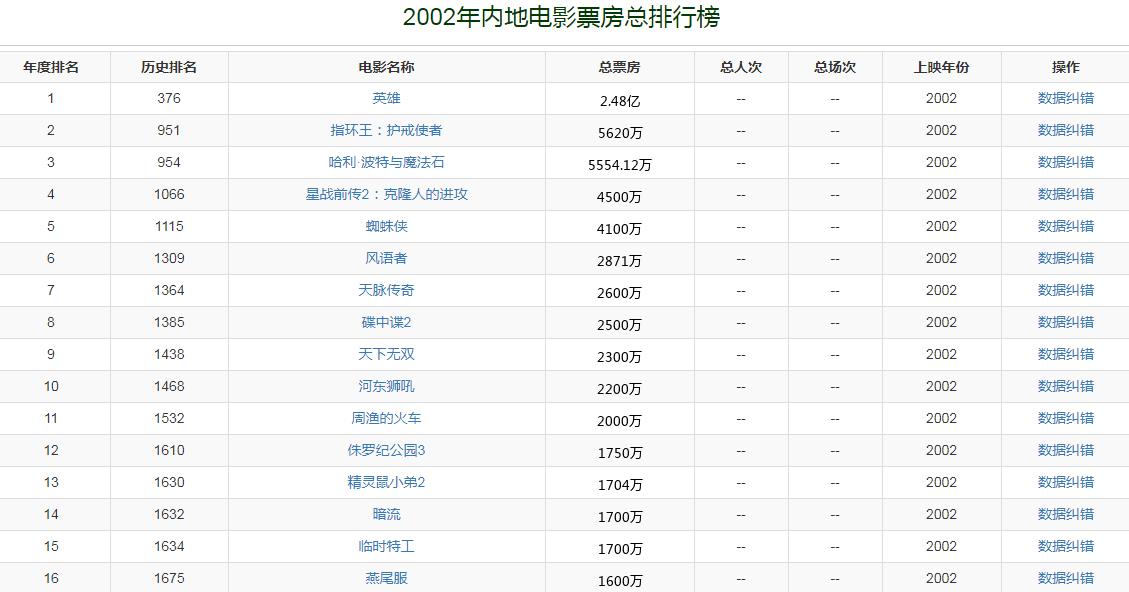This screenshot has height=592, width=1129.
Task: Report data error for 河东狮吼
Action: (1065, 386)
